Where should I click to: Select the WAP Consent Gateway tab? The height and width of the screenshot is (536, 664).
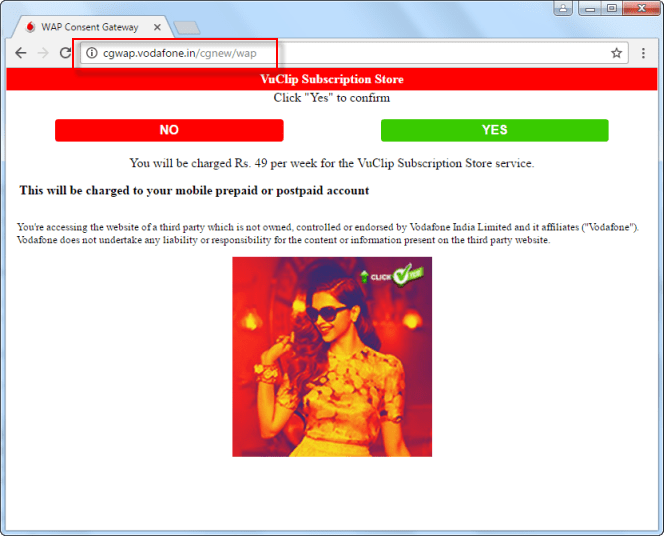[92, 27]
